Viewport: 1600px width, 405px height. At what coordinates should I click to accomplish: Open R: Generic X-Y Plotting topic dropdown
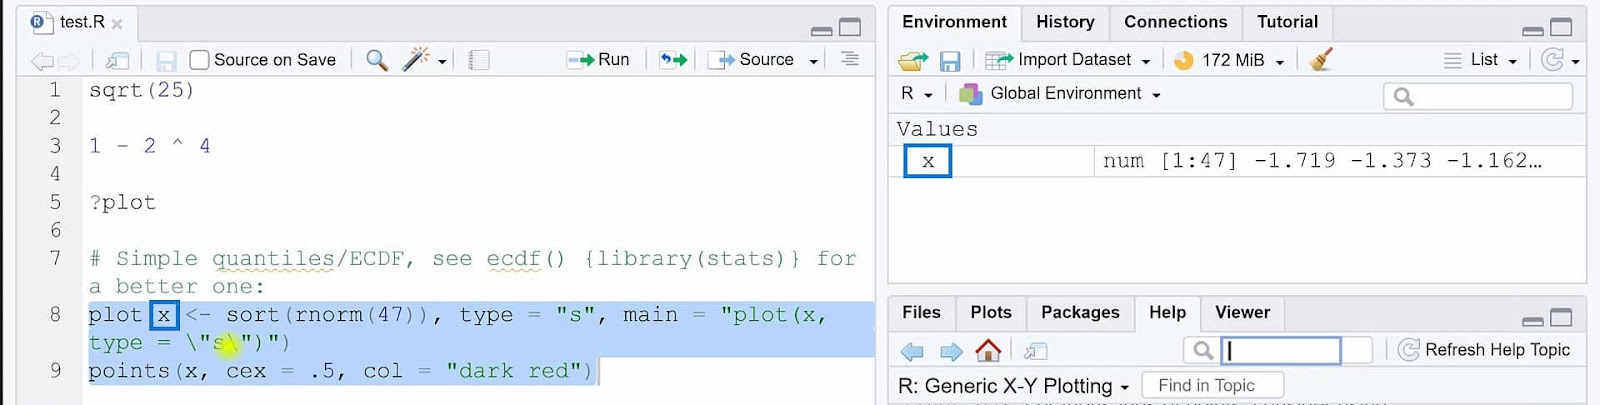tap(1013, 386)
